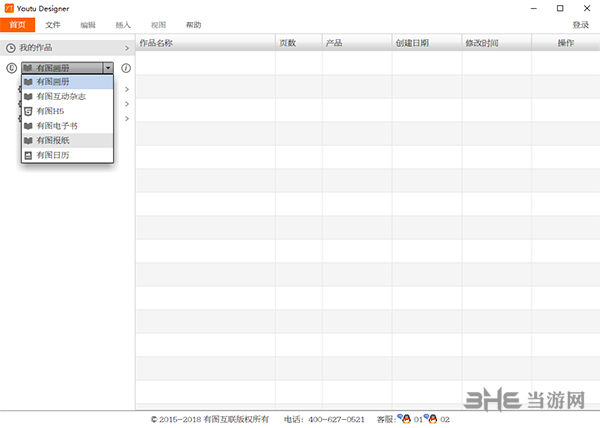This screenshot has width=600, height=428.
Task: Collapse the product dropdown via its arrow button
Action: 108,68
